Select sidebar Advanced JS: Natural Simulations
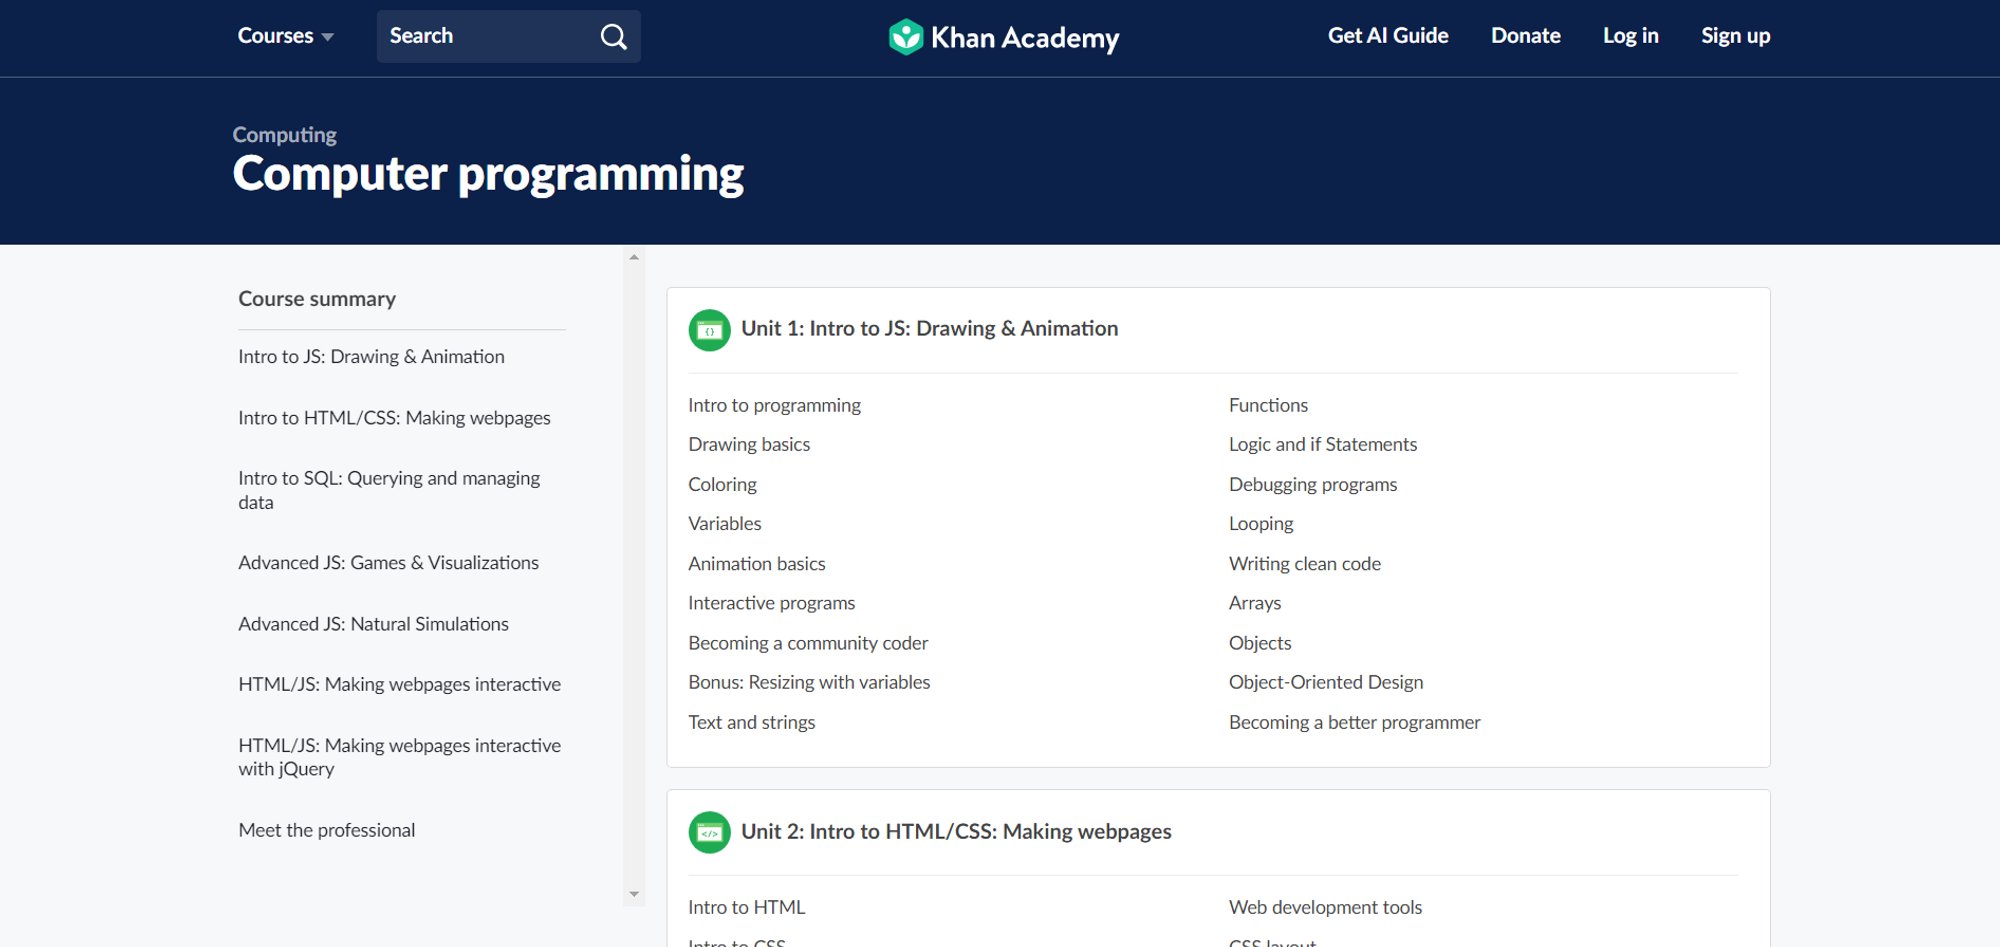The width and height of the screenshot is (2000, 947). [373, 624]
